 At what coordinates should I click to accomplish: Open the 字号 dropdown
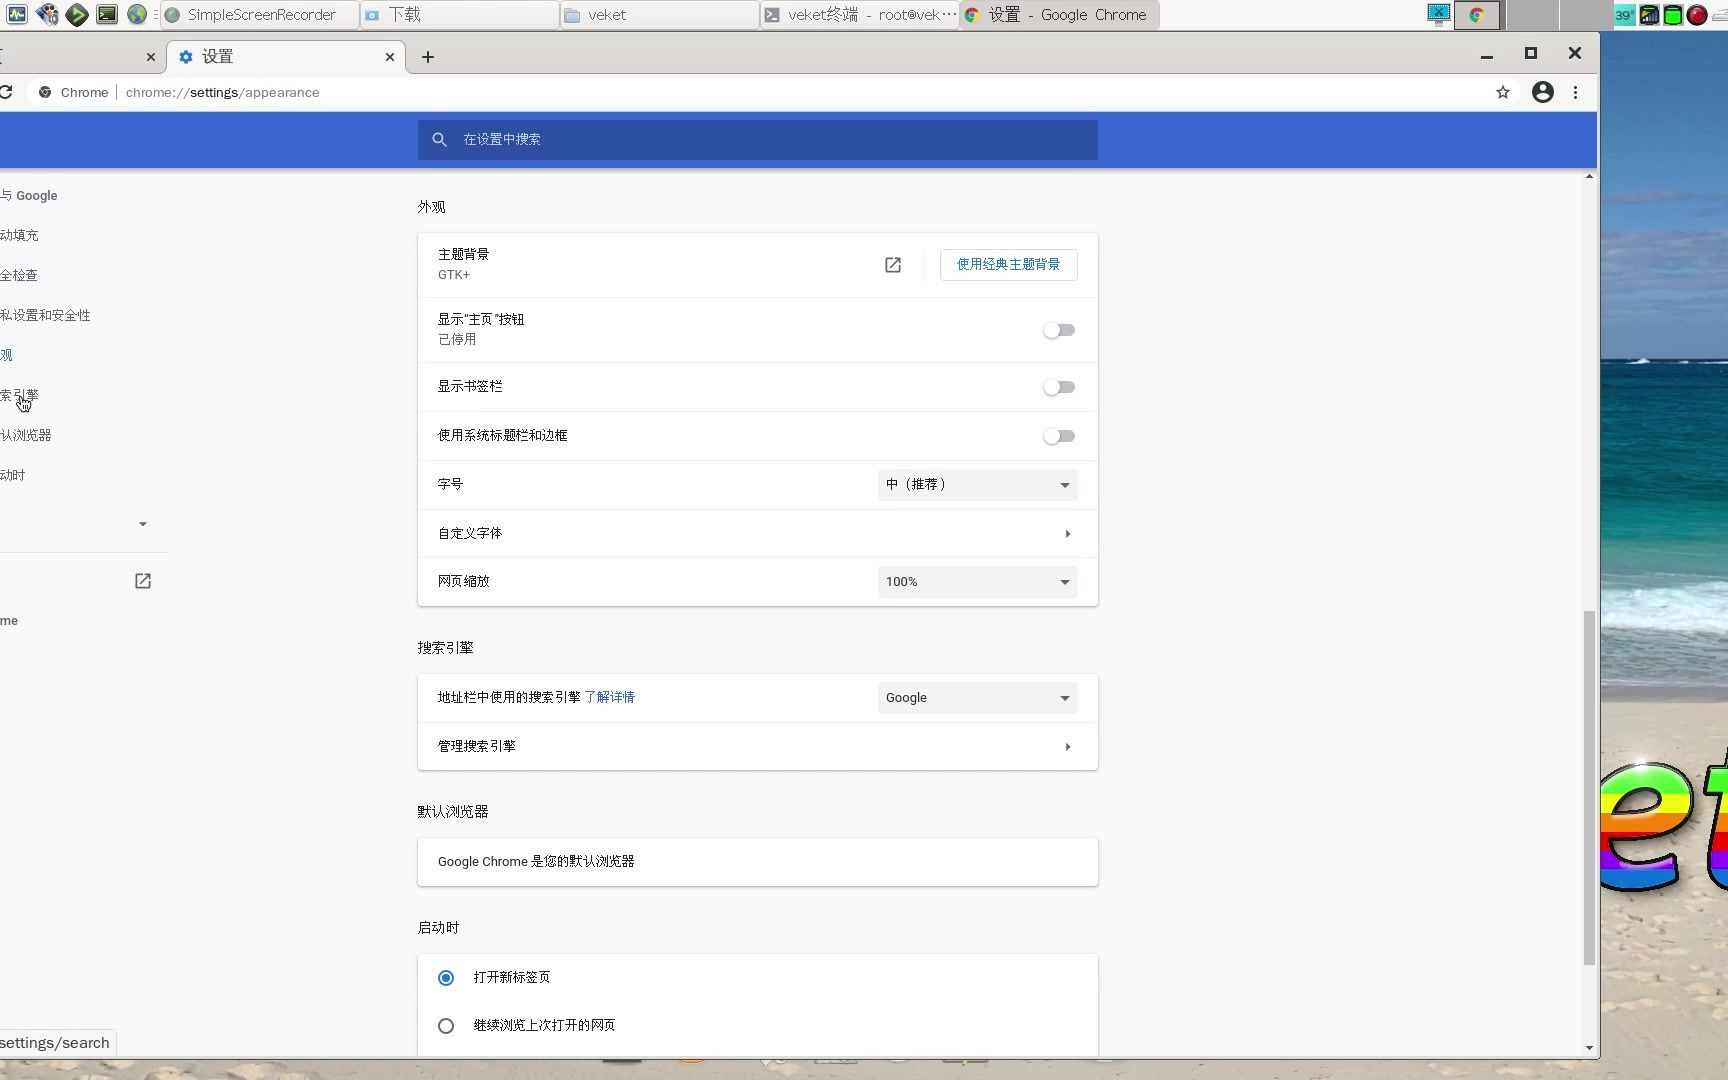[976, 484]
